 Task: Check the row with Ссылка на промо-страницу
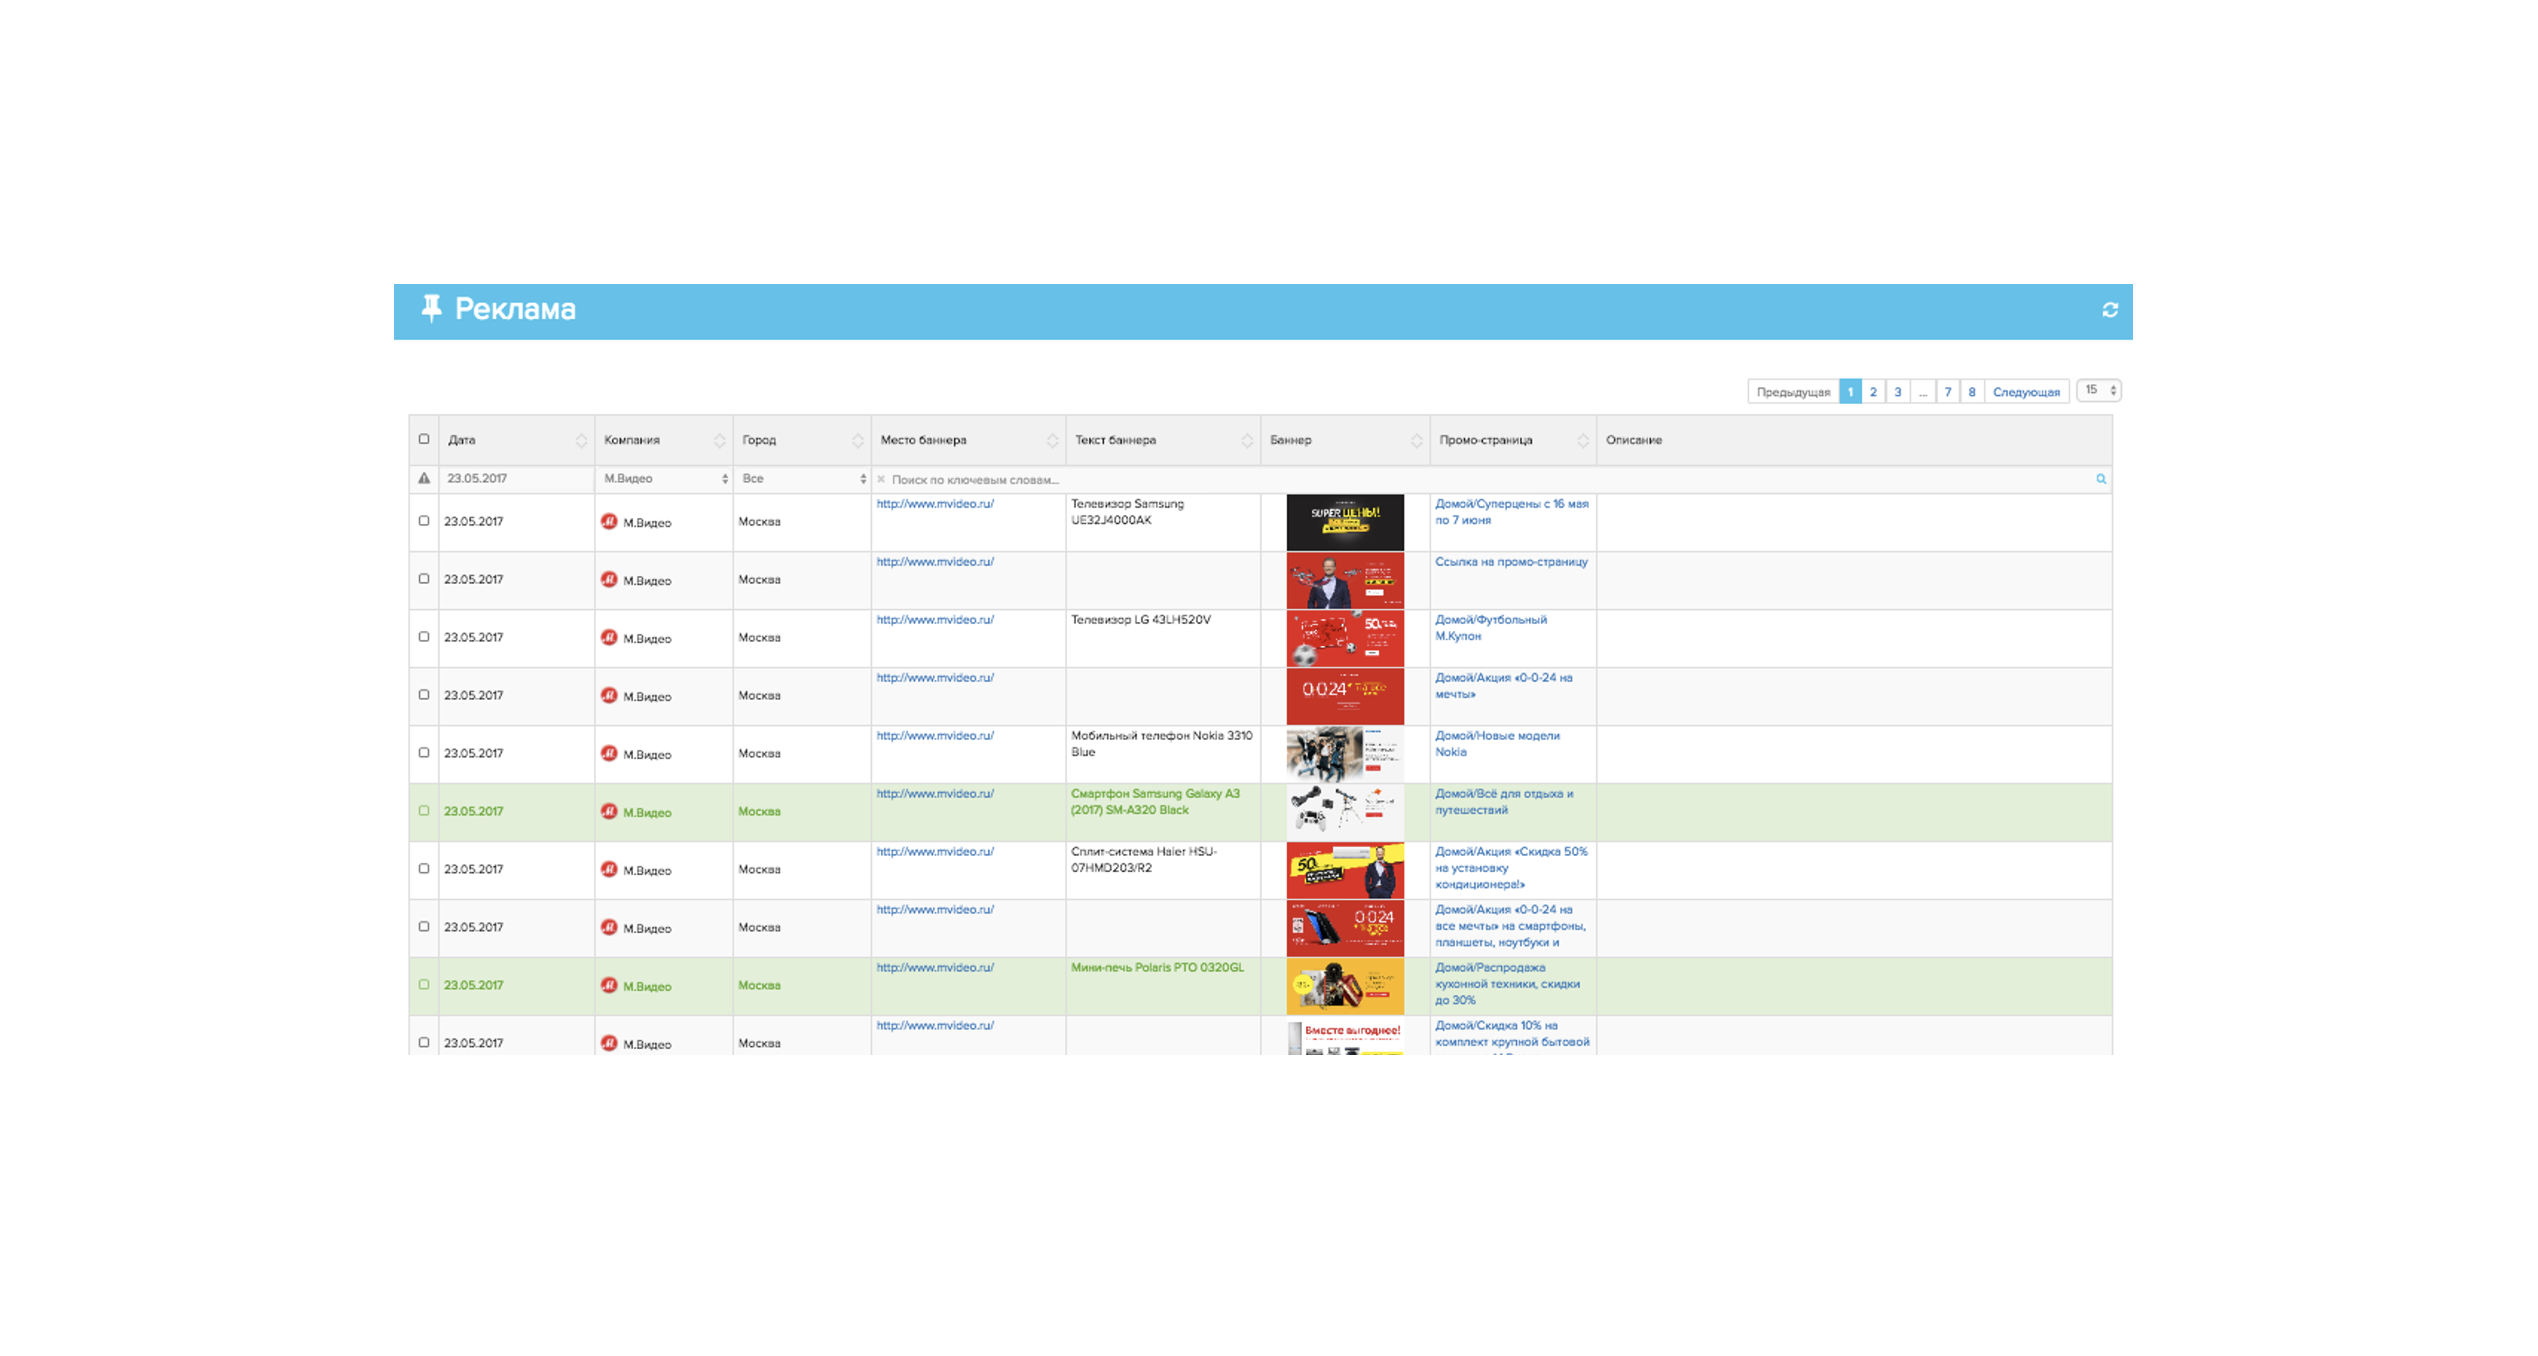pos(424,579)
